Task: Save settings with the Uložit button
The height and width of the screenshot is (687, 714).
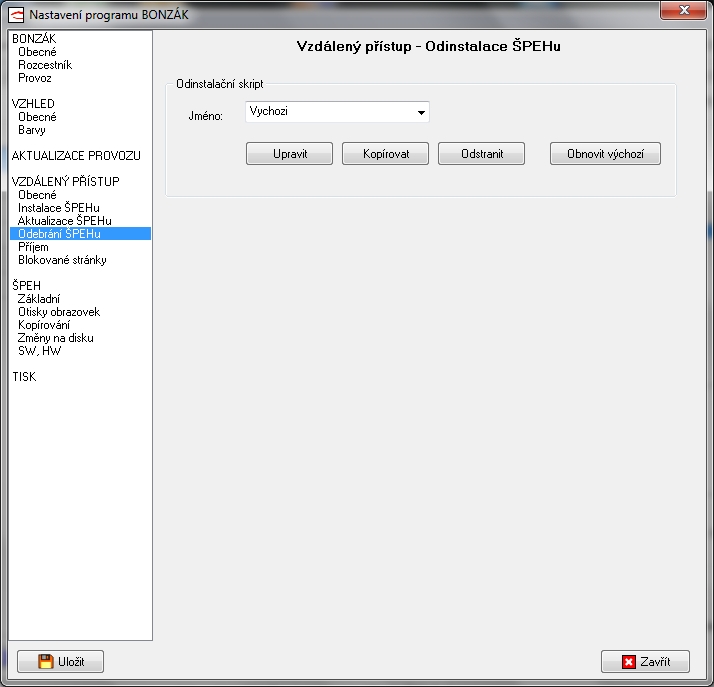Action: [x=61, y=662]
